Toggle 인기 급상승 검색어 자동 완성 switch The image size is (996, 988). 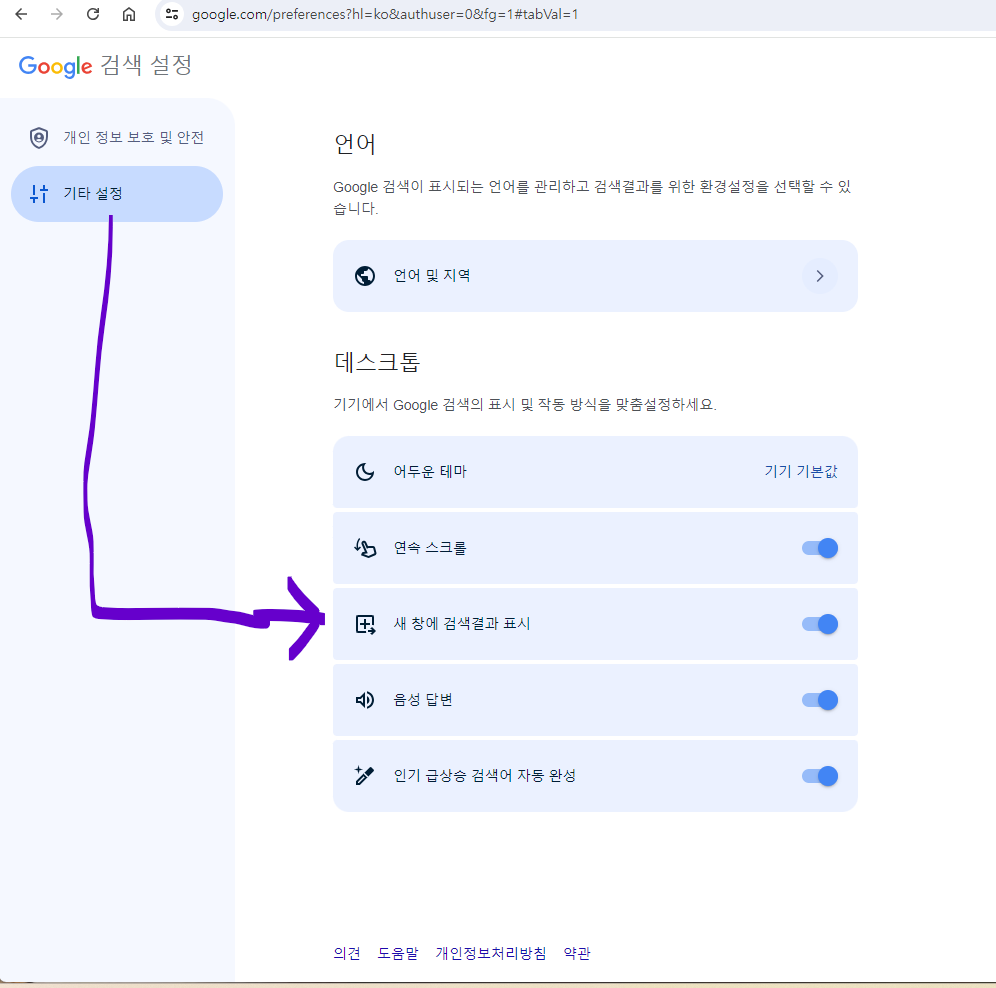[x=819, y=776]
